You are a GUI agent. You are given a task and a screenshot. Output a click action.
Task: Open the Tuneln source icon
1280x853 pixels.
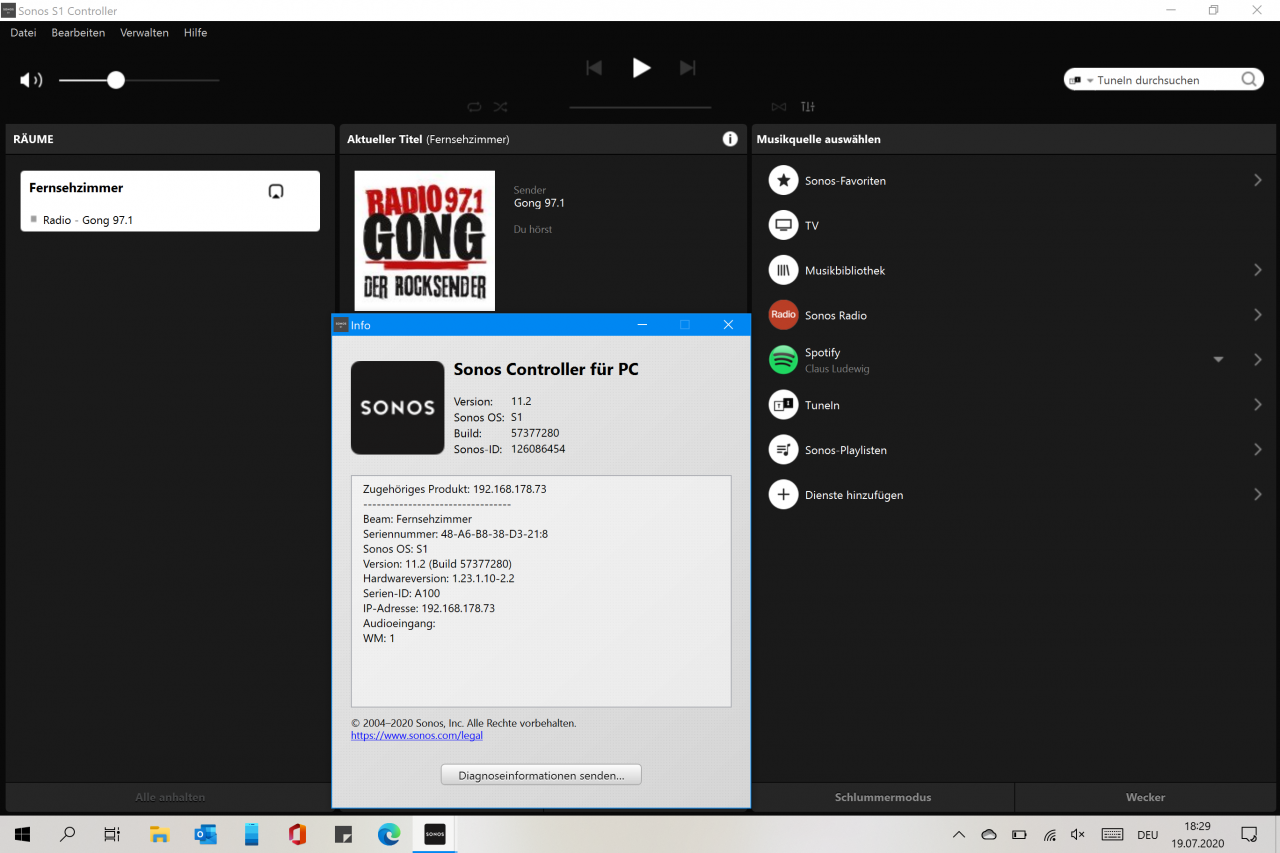click(783, 405)
